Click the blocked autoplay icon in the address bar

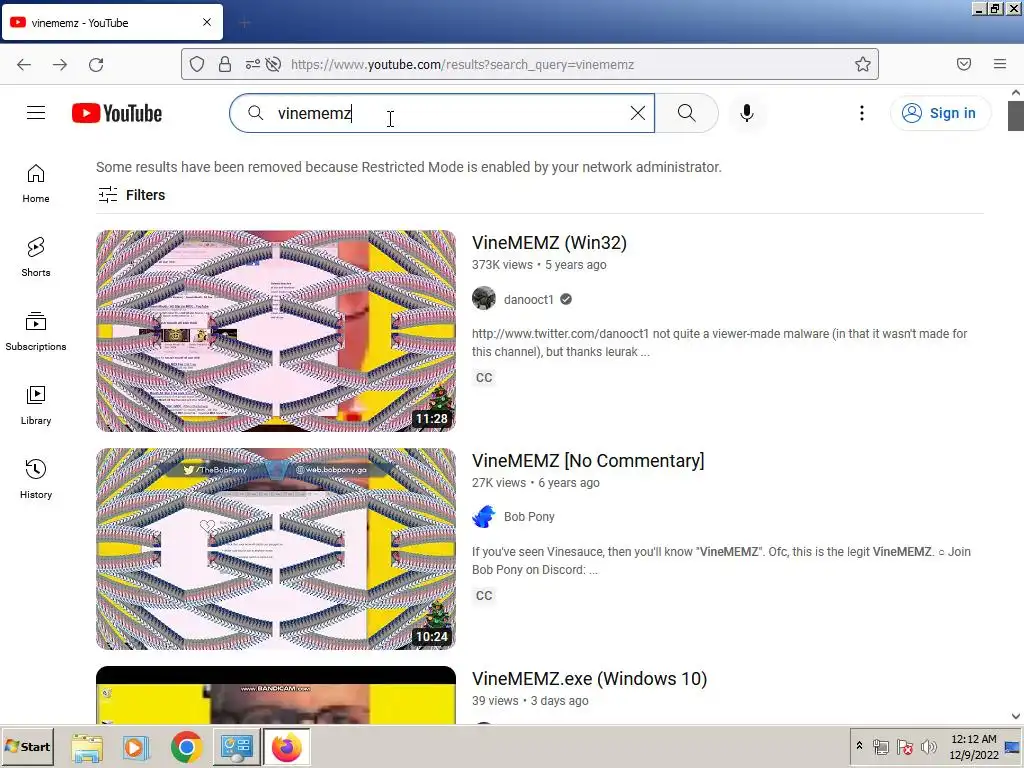click(x=274, y=64)
